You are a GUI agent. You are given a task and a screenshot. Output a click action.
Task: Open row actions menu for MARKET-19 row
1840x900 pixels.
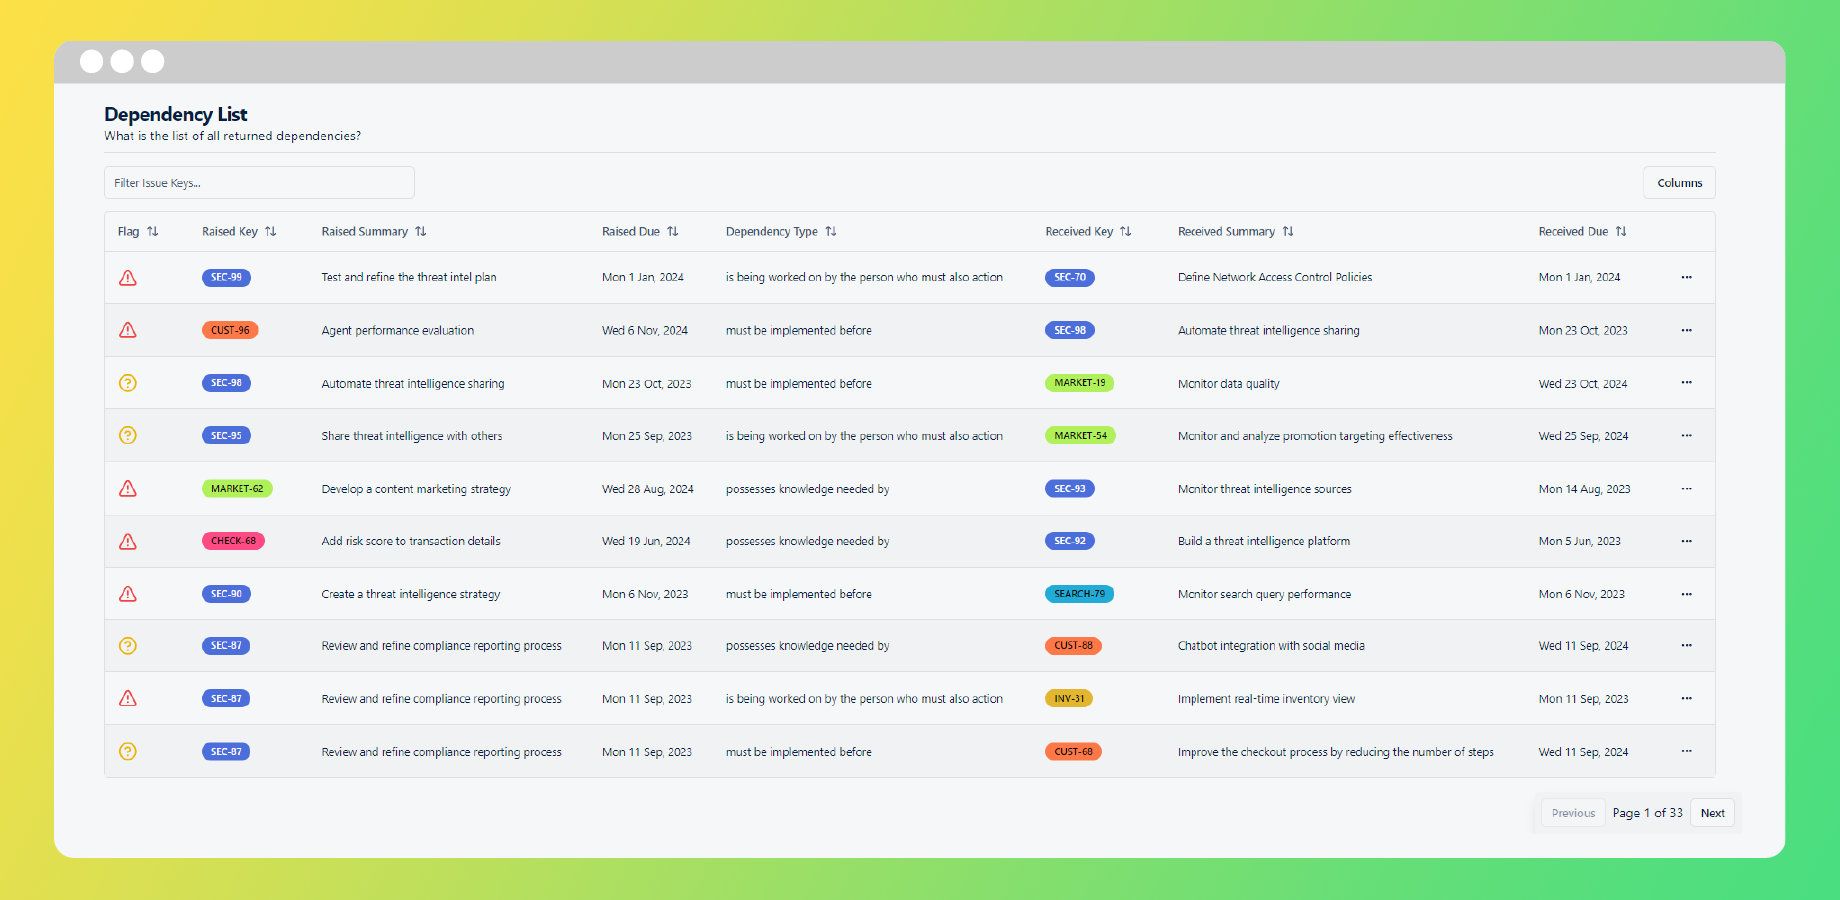(1687, 382)
